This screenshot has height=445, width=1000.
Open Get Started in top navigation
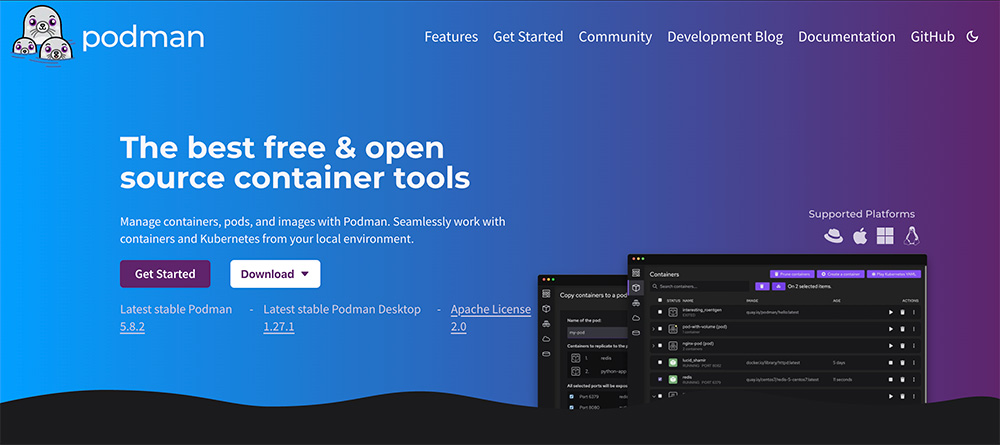[528, 37]
